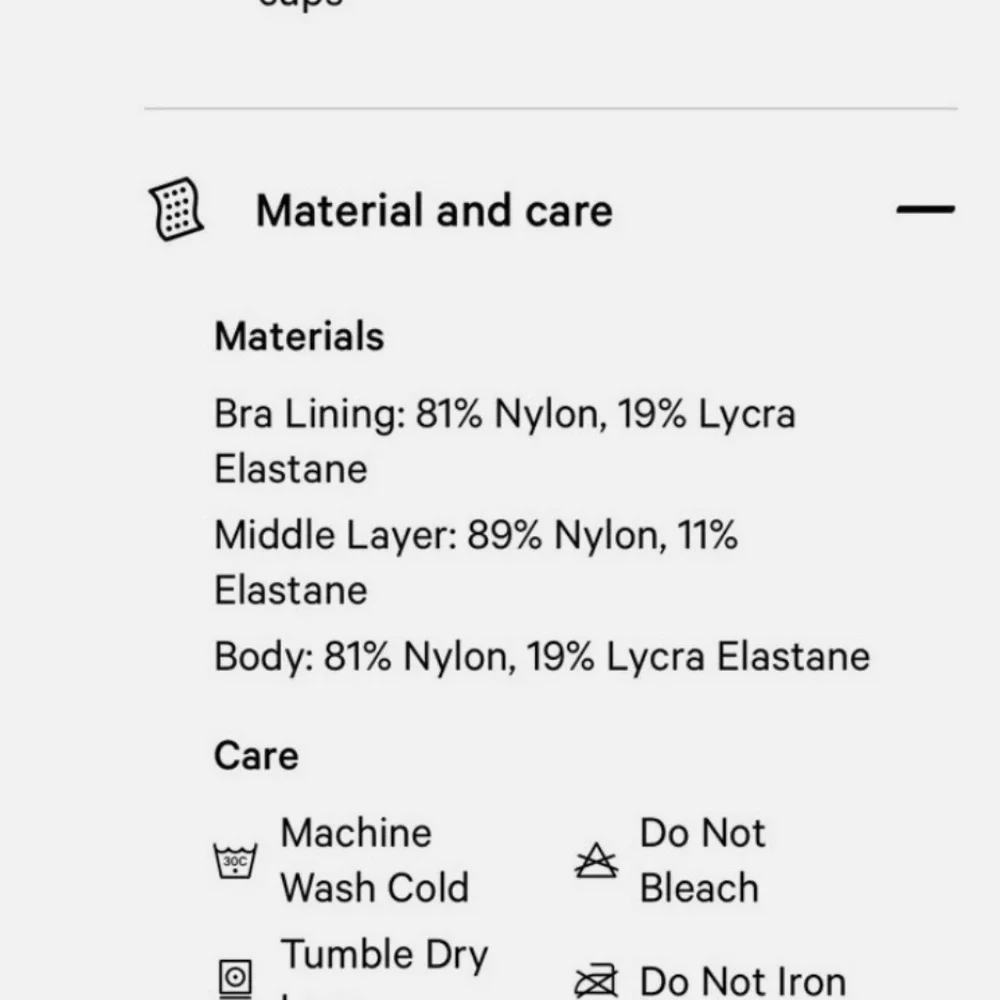Screen dimensions: 1000x1000
Task: Click the crossed-out iron icon
Action: pyautogui.click(x=596, y=982)
